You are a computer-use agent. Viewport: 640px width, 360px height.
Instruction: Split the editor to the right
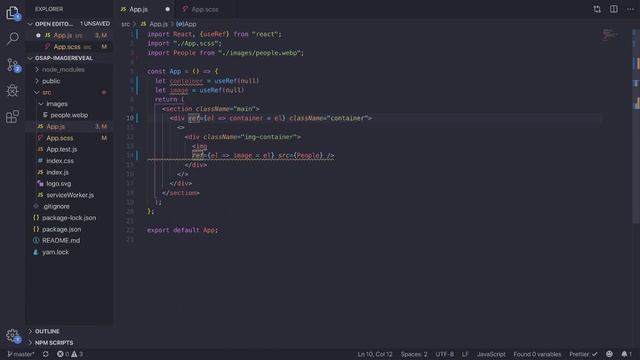pyautogui.click(x=613, y=9)
